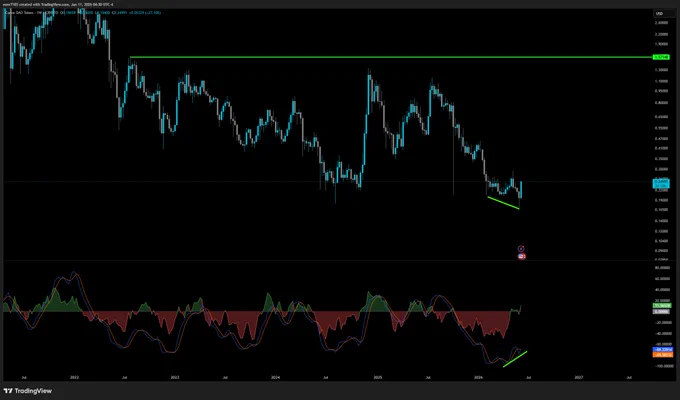Click the cyan current price label
The image size is (680, 400).
click(661, 184)
